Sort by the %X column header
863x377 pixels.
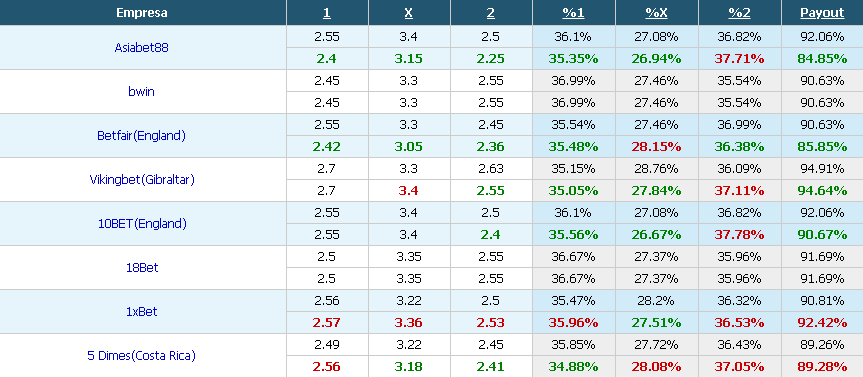656,13
